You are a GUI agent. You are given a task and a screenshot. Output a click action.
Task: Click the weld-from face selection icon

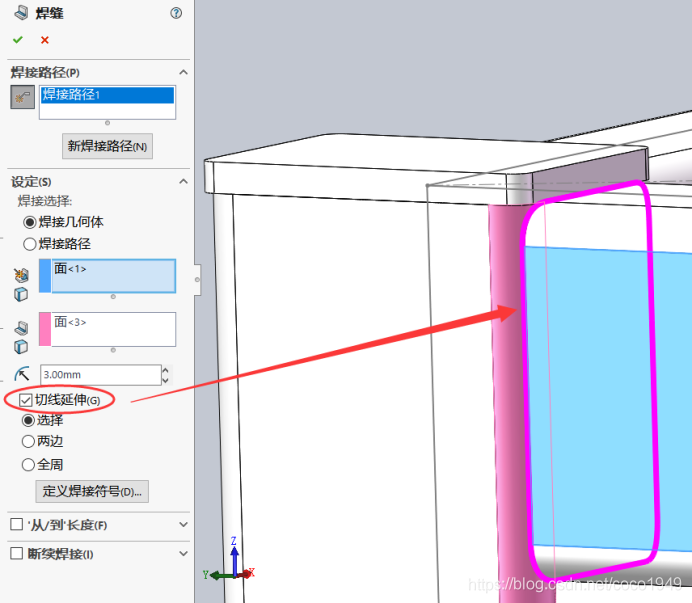21,275
